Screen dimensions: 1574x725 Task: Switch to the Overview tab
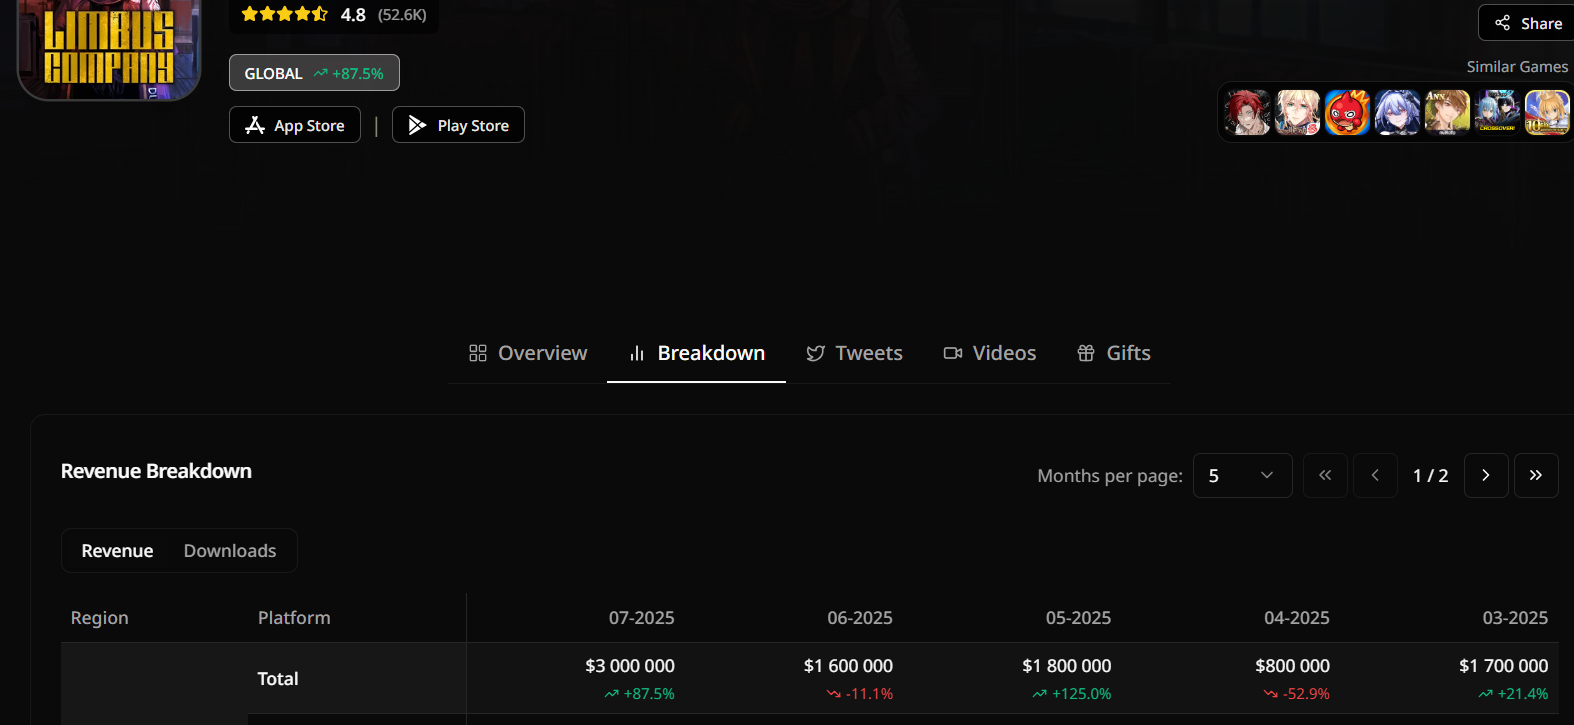tap(528, 353)
